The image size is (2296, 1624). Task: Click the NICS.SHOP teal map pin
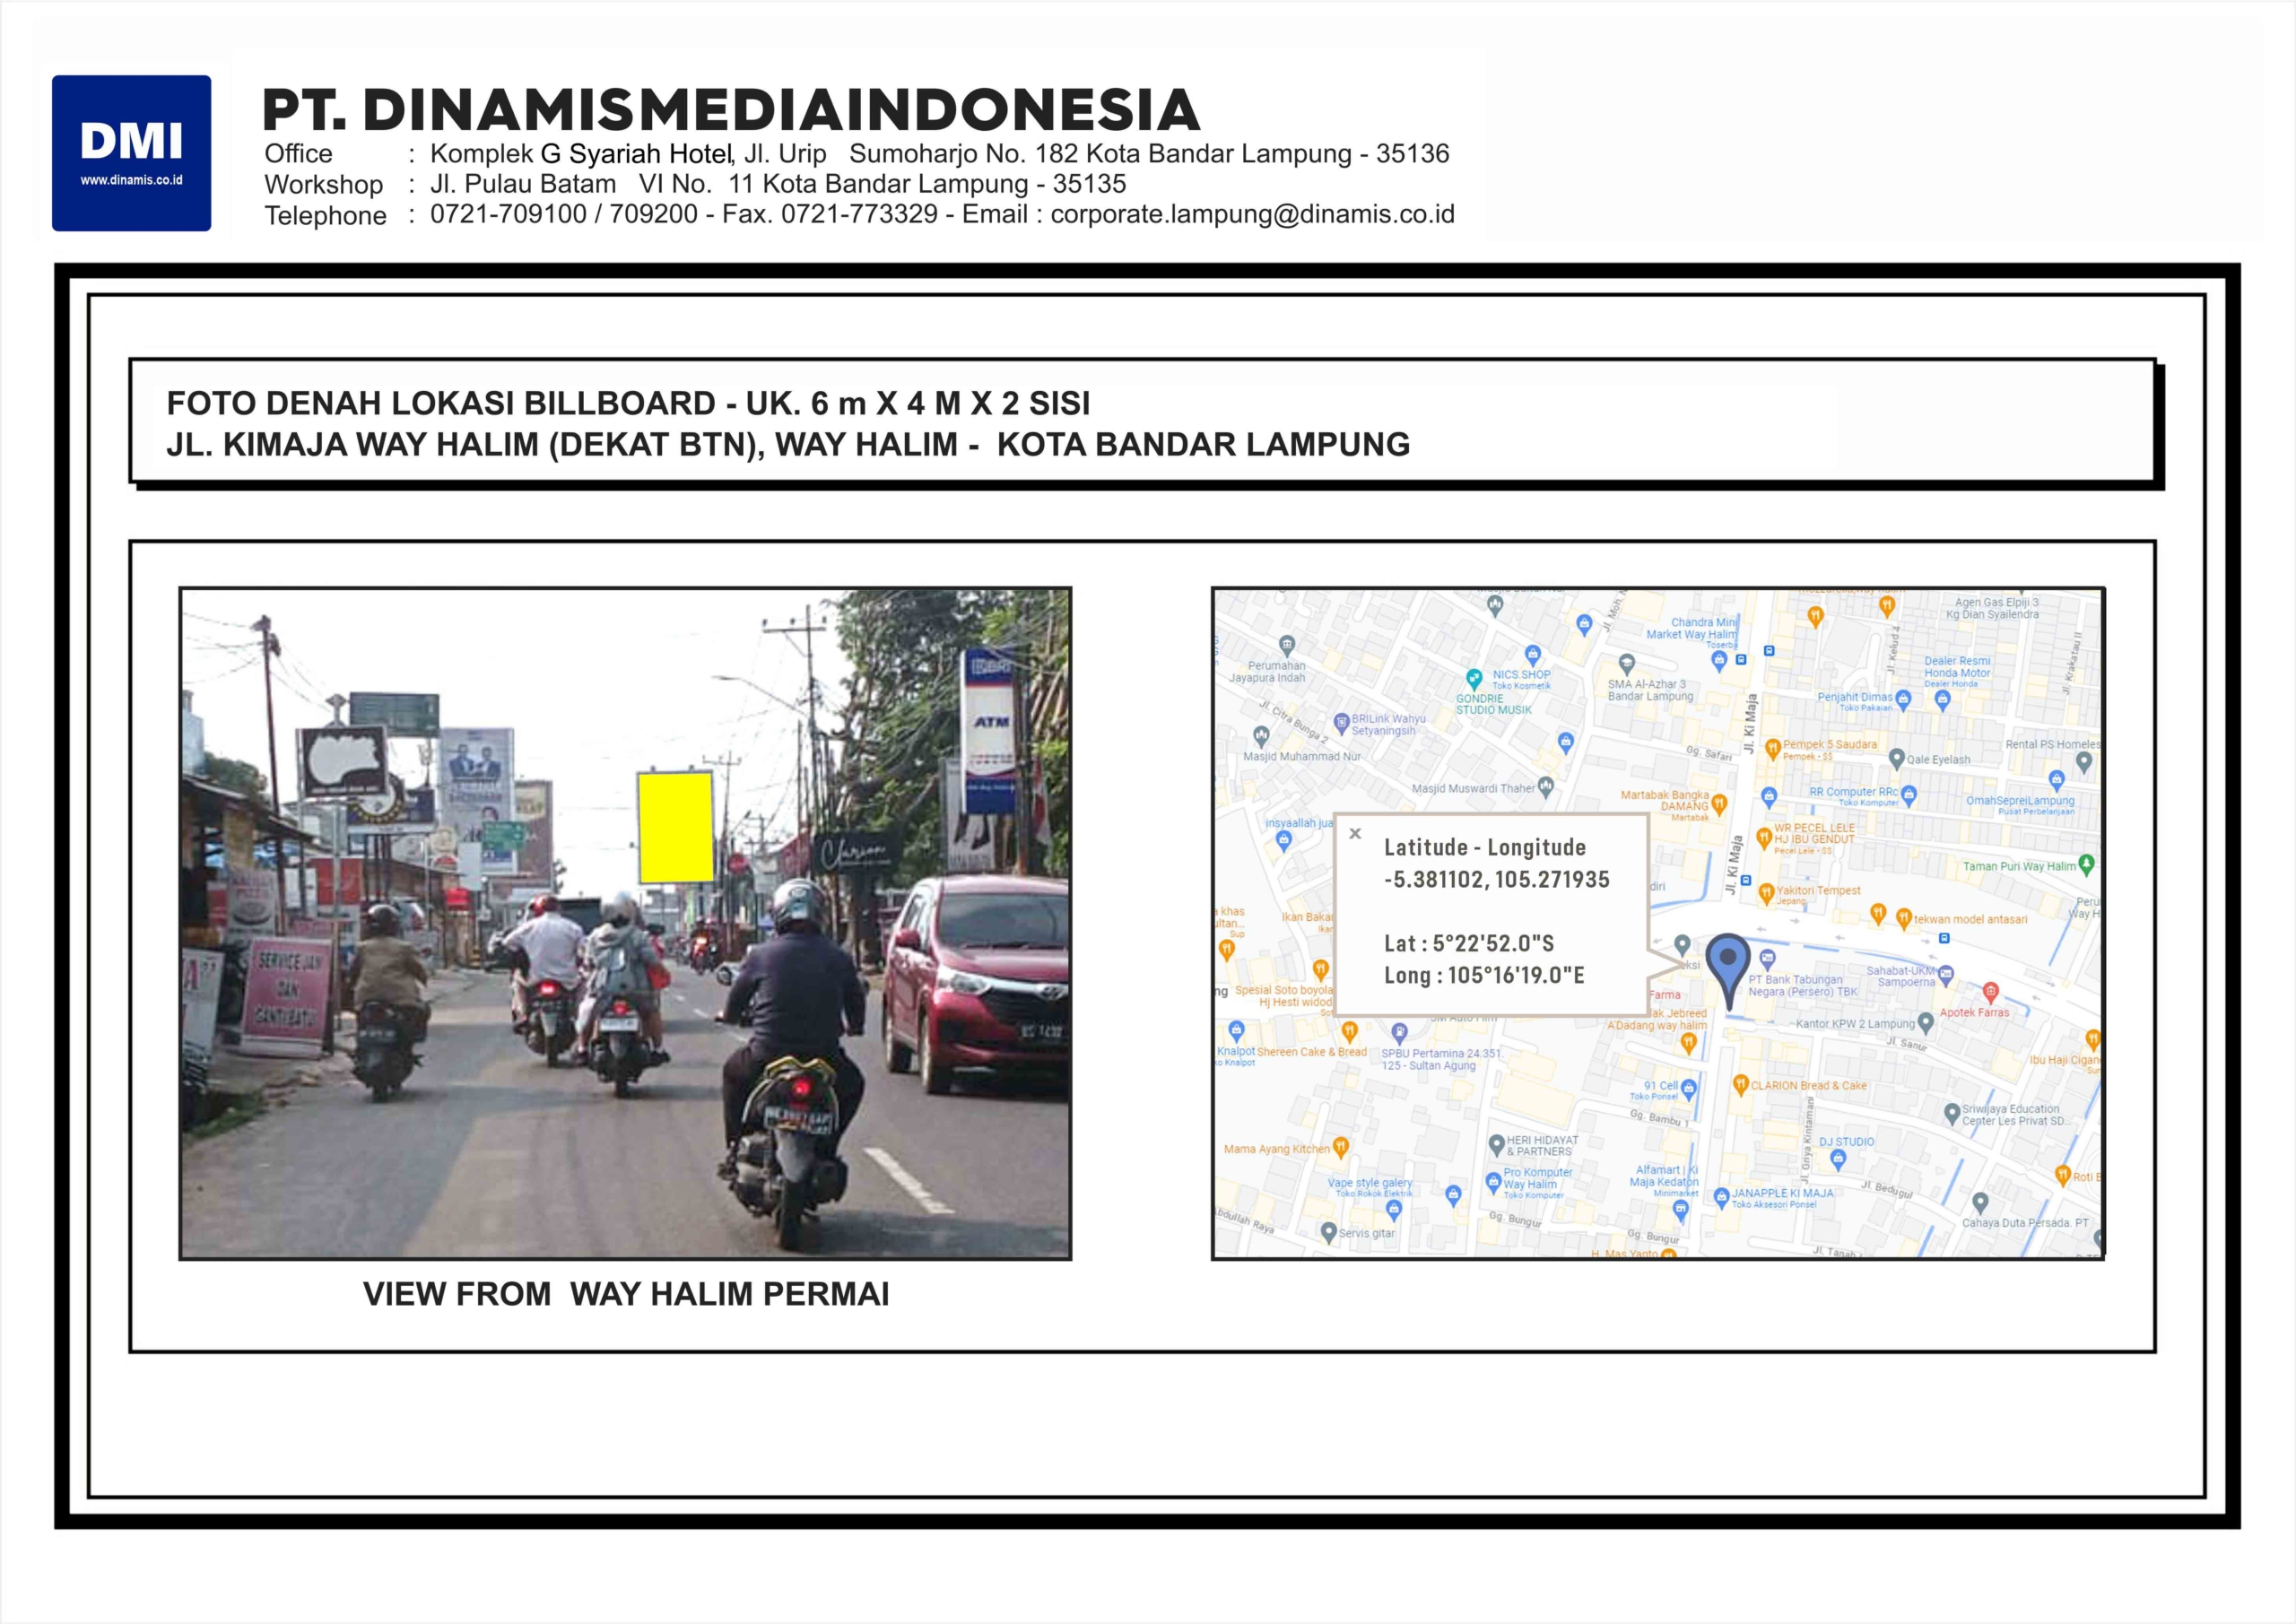(x=1473, y=678)
